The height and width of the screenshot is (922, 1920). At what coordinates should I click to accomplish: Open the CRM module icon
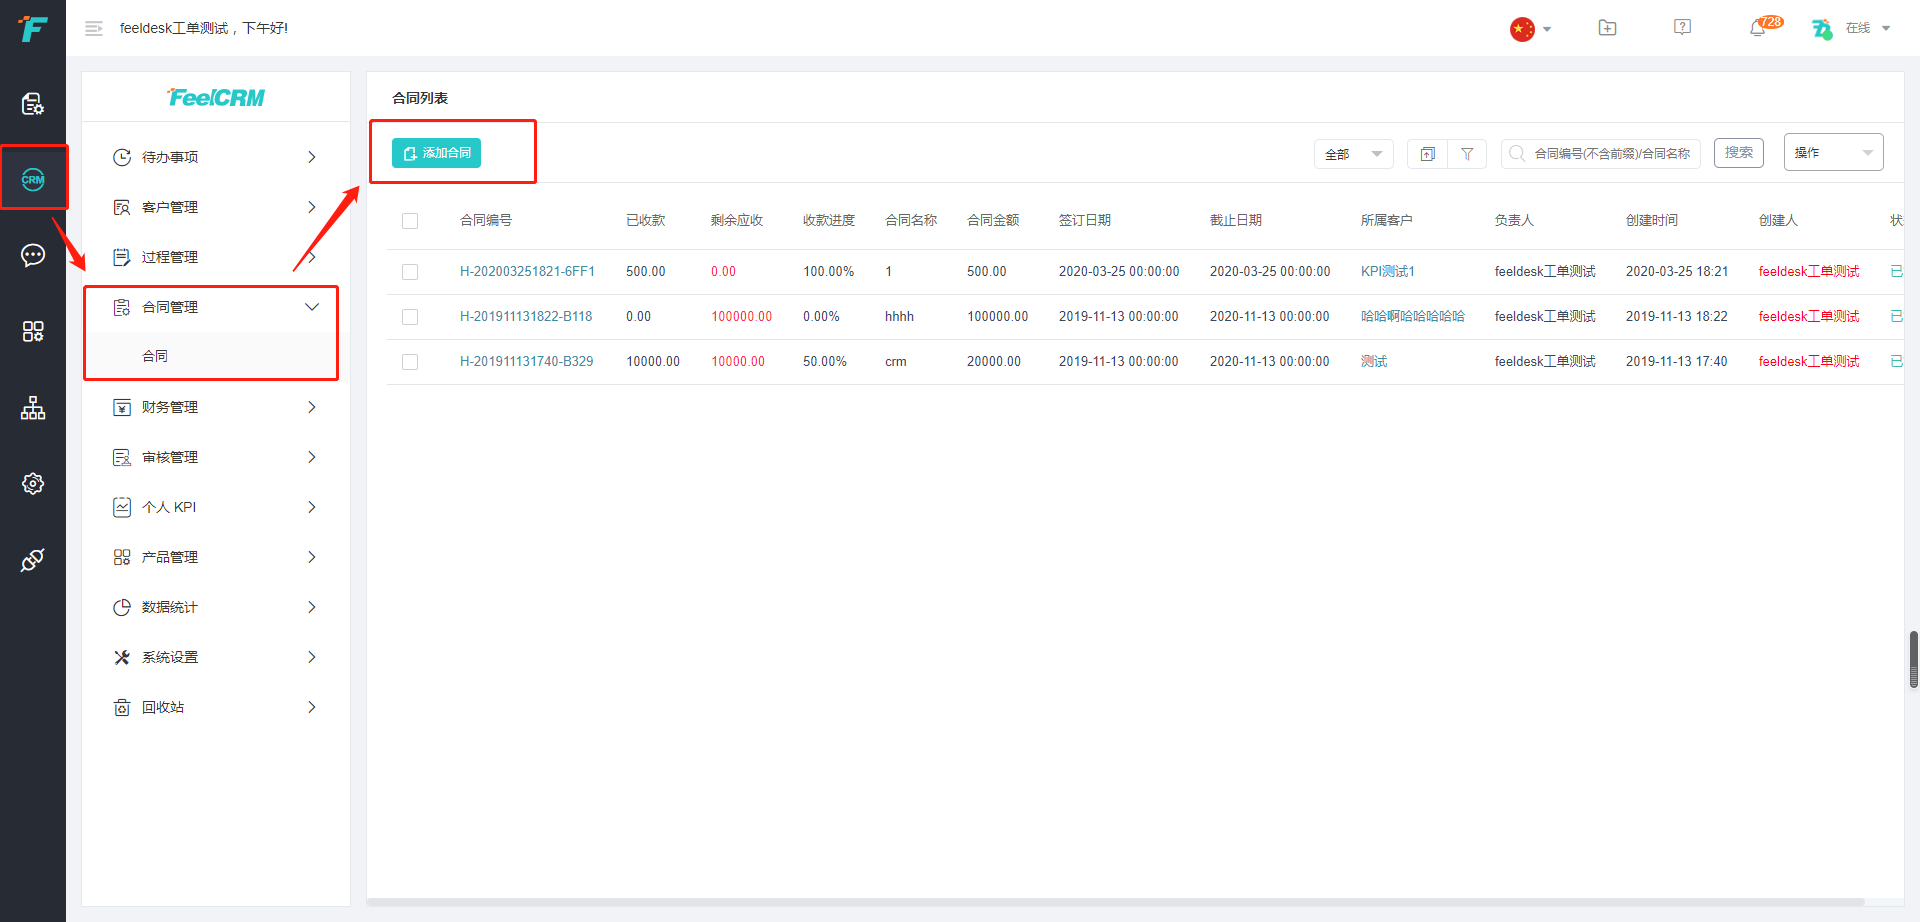[x=33, y=180]
